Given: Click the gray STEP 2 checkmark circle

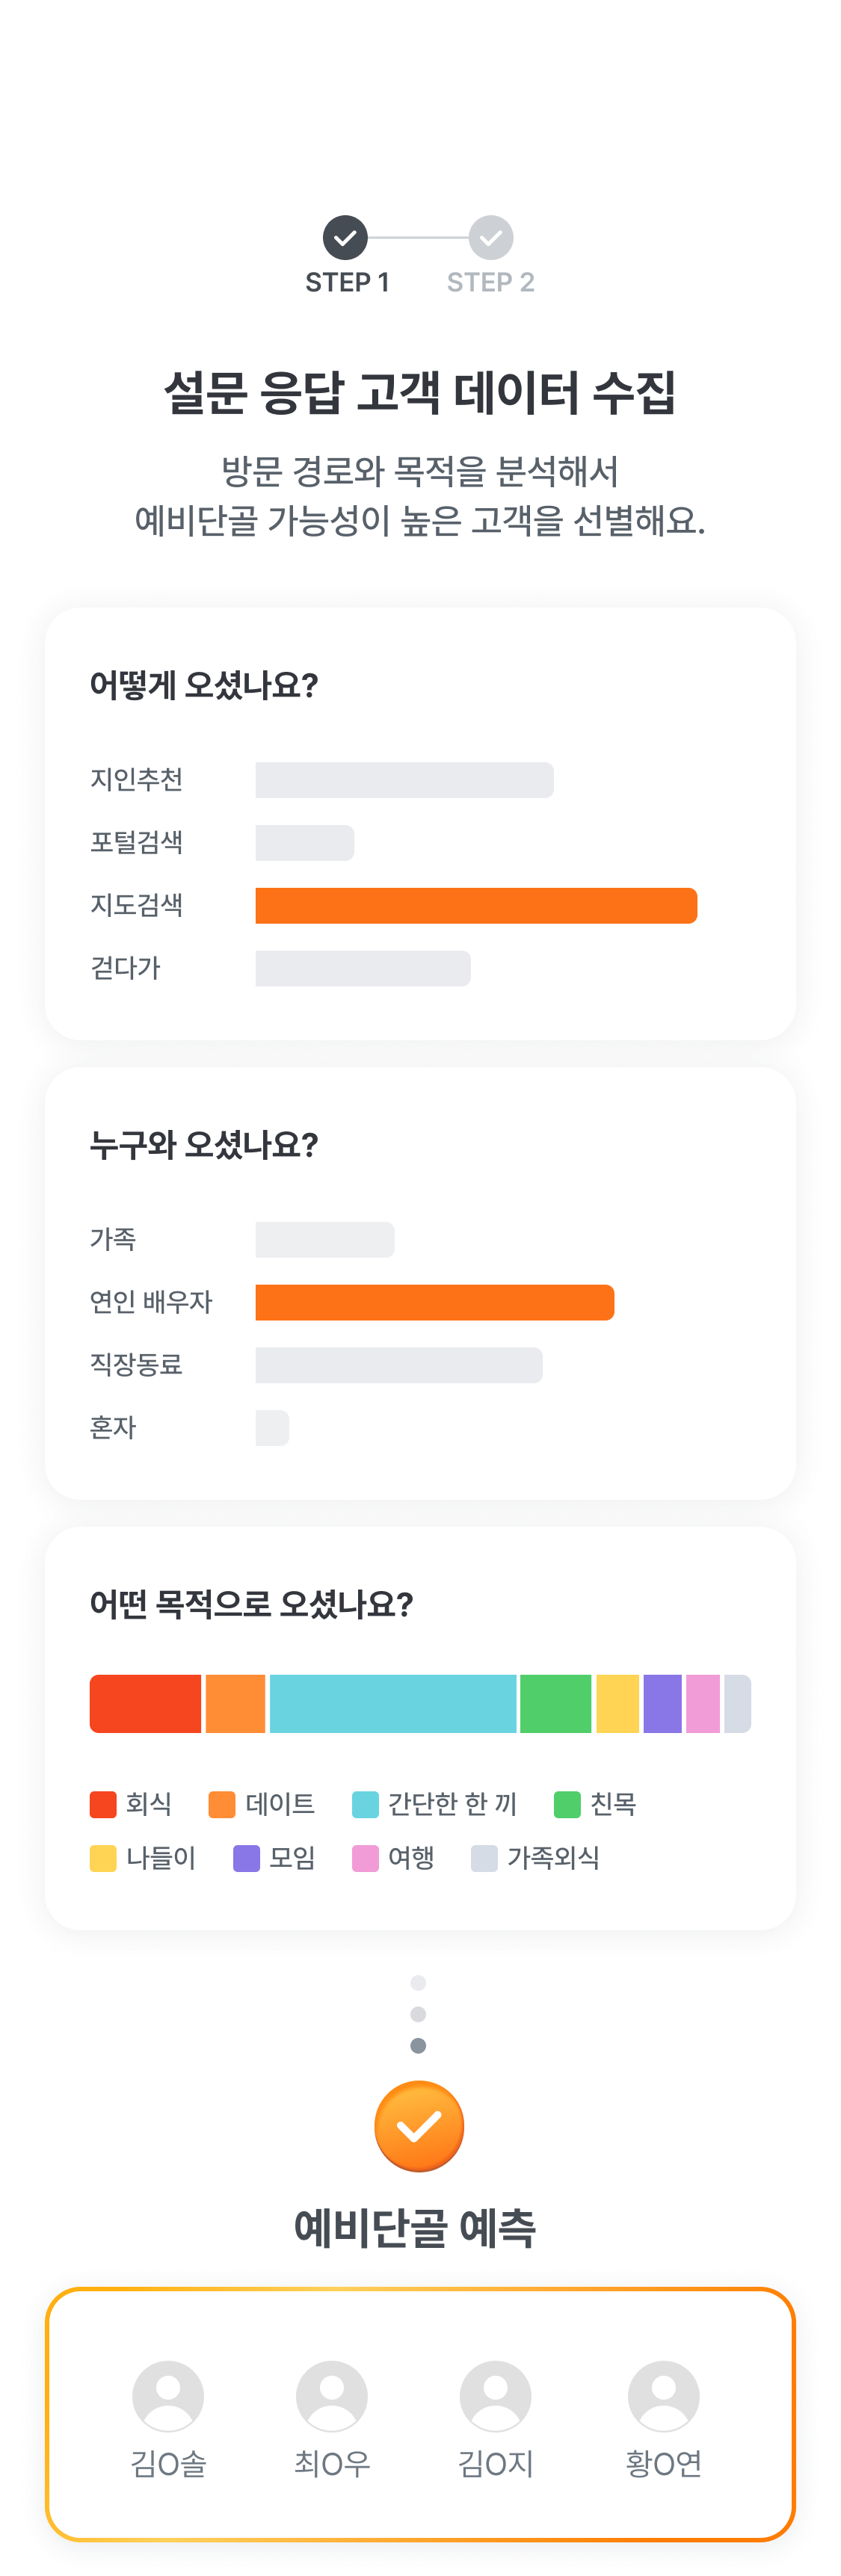Looking at the screenshot, I should pos(491,238).
